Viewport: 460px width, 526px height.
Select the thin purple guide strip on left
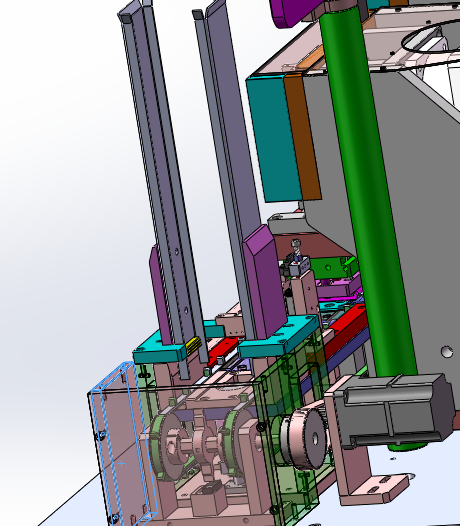[x=161, y=295]
